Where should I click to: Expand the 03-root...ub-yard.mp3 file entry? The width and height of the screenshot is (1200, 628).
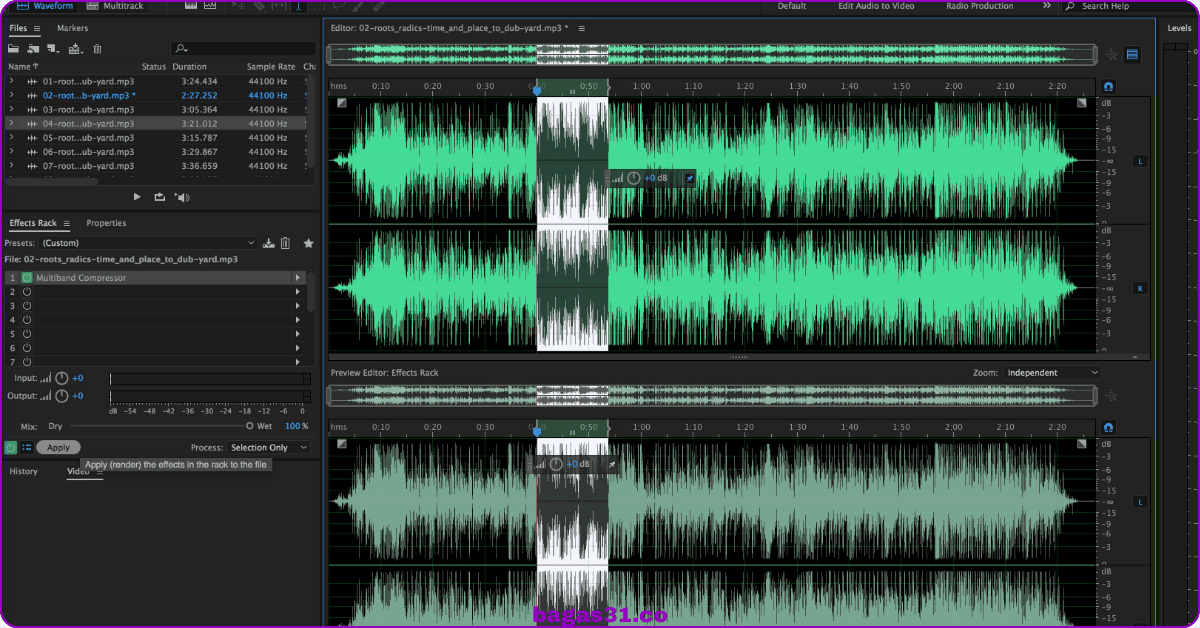point(11,109)
